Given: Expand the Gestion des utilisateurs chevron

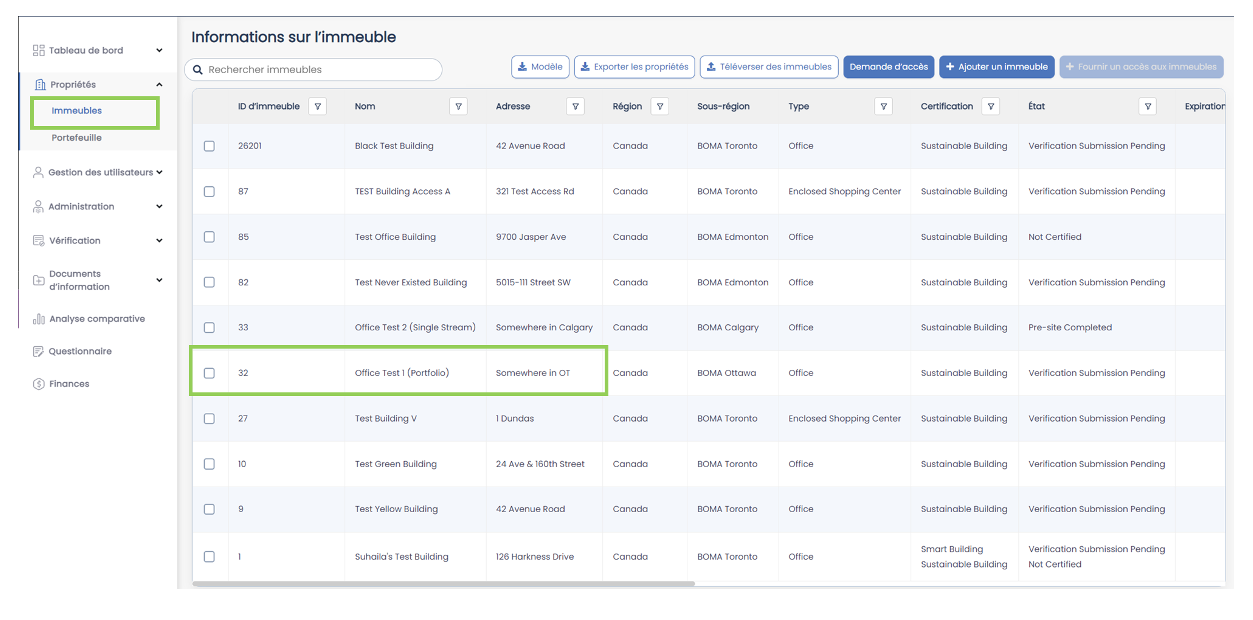Looking at the screenshot, I should [x=159, y=172].
